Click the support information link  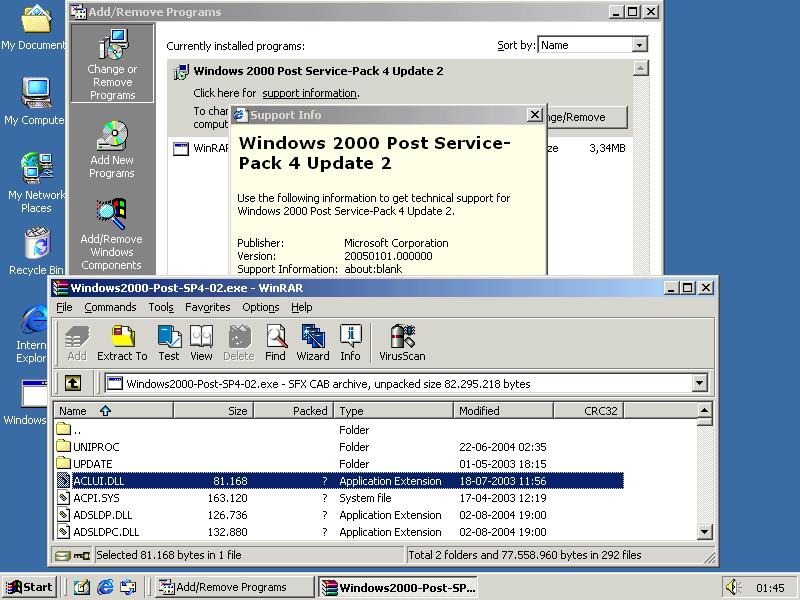[x=310, y=93]
